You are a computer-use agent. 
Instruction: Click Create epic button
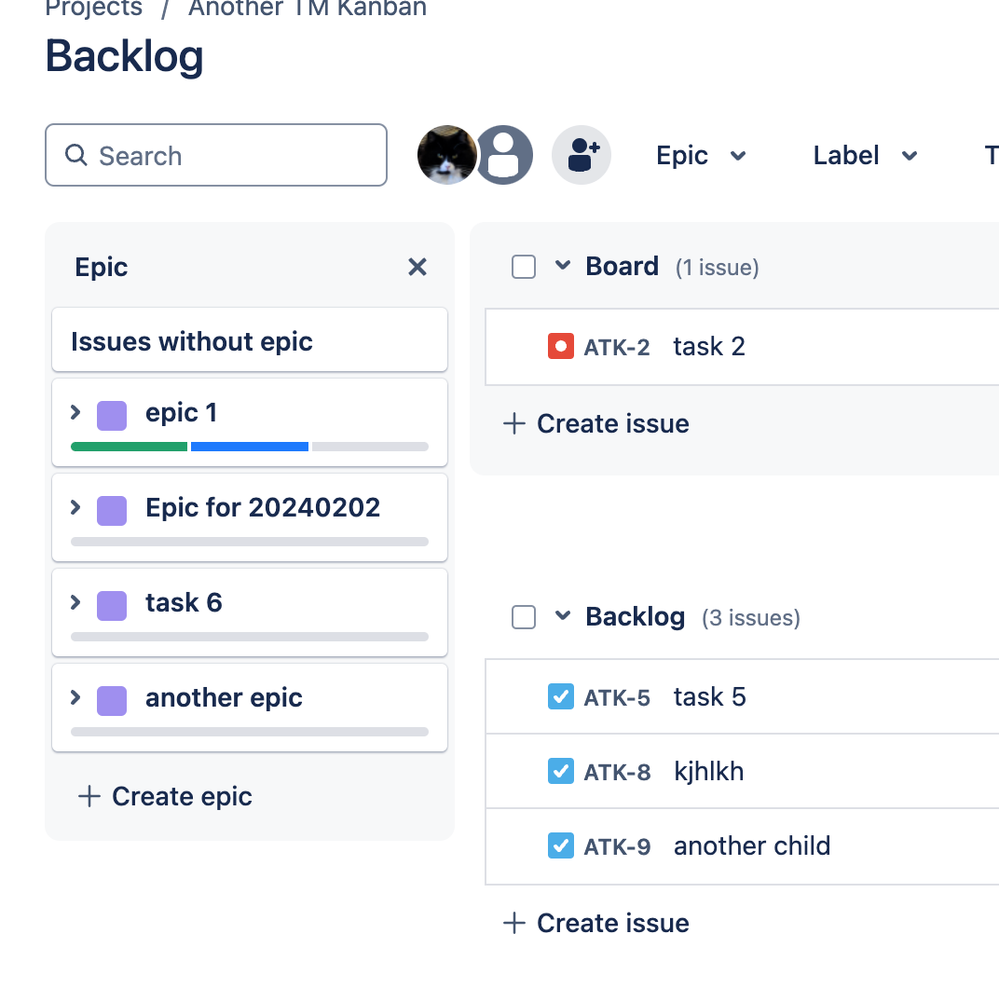[x=165, y=796]
